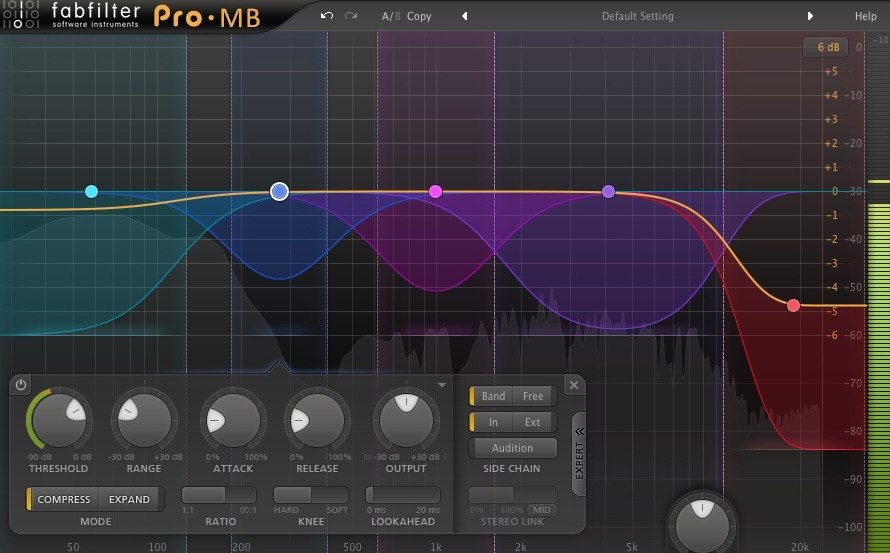Switch A/B comparison state
This screenshot has width=890, height=553.
click(391, 16)
